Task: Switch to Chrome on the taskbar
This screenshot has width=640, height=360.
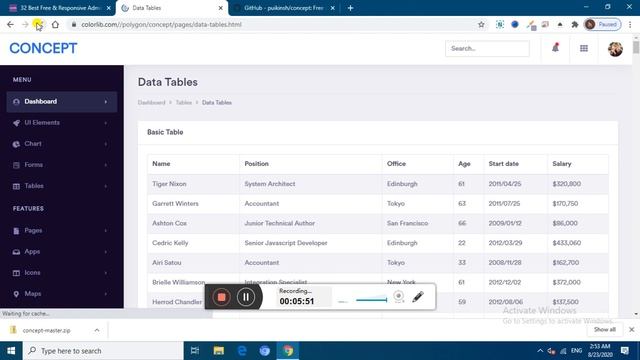Action: click(288, 351)
